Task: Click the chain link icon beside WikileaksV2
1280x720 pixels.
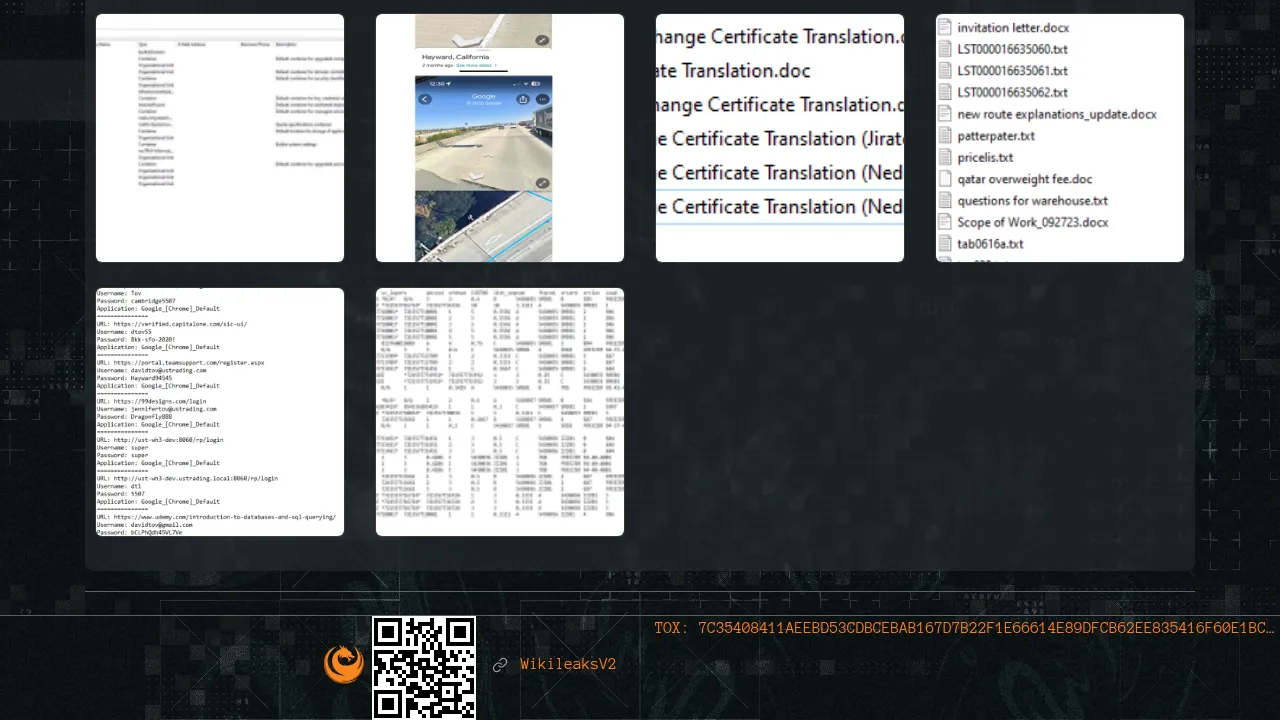Action: 500,665
